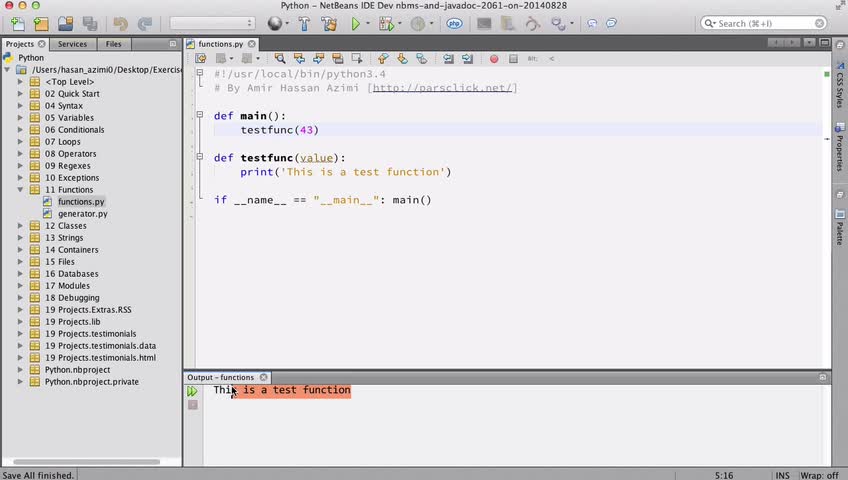Click the Open Project icon

pos(65,24)
